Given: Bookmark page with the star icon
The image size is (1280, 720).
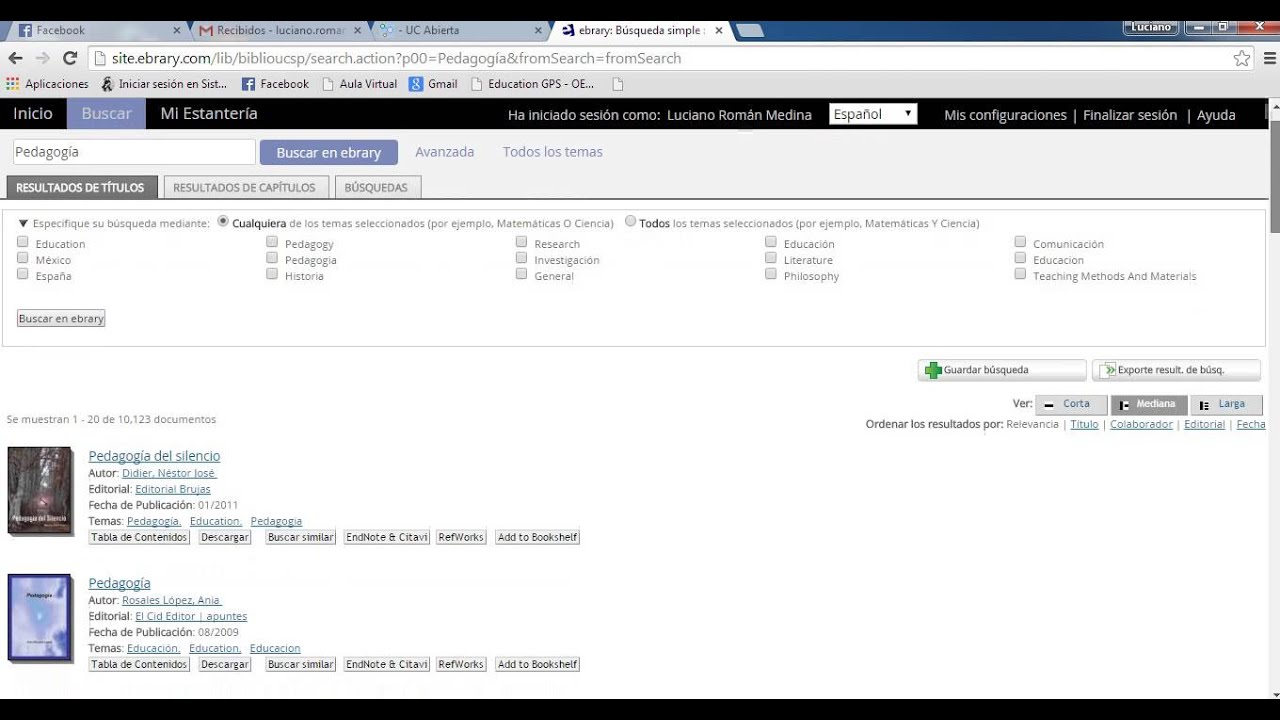Looking at the screenshot, I should [1242, 58].
